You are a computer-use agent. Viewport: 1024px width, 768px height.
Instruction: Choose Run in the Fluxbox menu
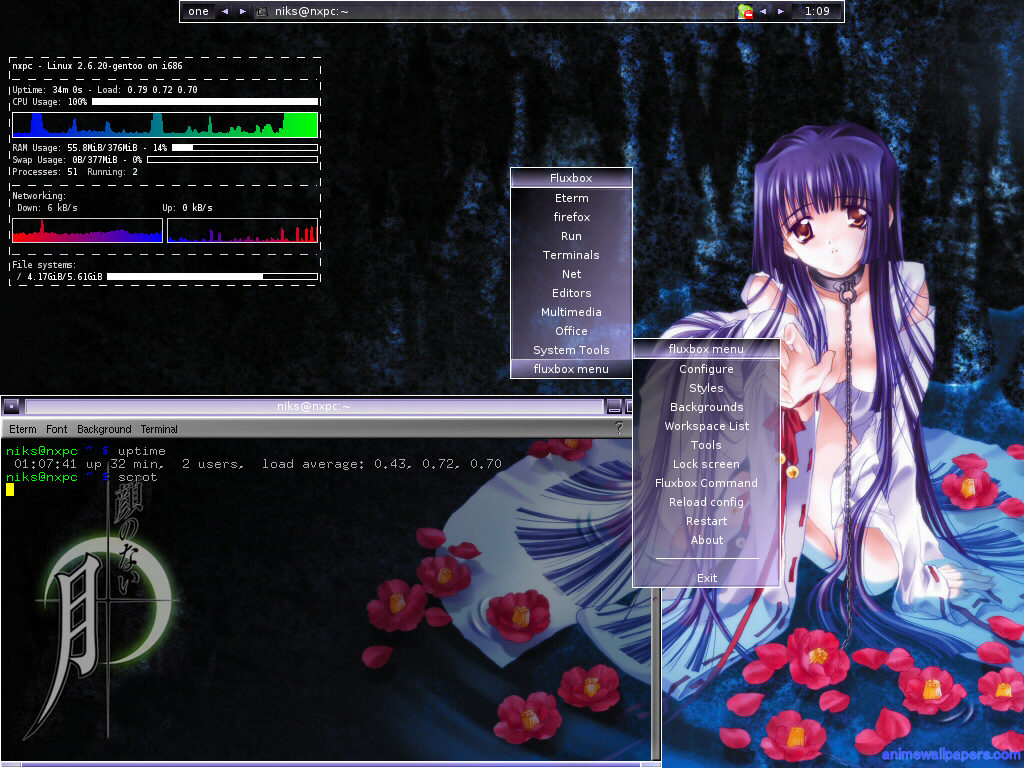pos(571,236)
